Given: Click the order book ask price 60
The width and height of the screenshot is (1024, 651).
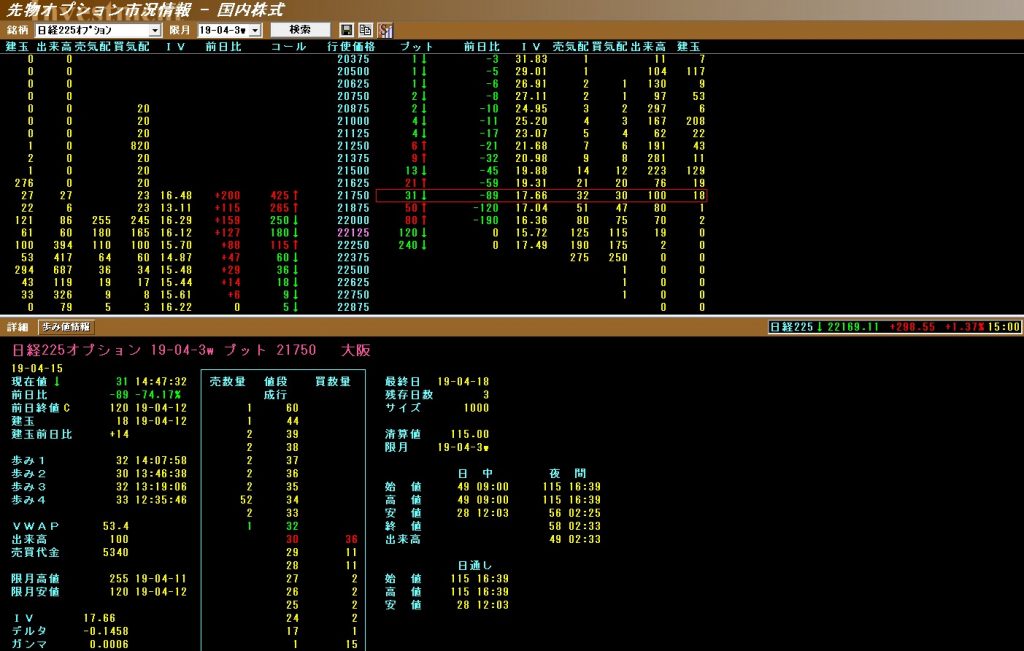Looking at the screenshot, I should tap(292, 407).
